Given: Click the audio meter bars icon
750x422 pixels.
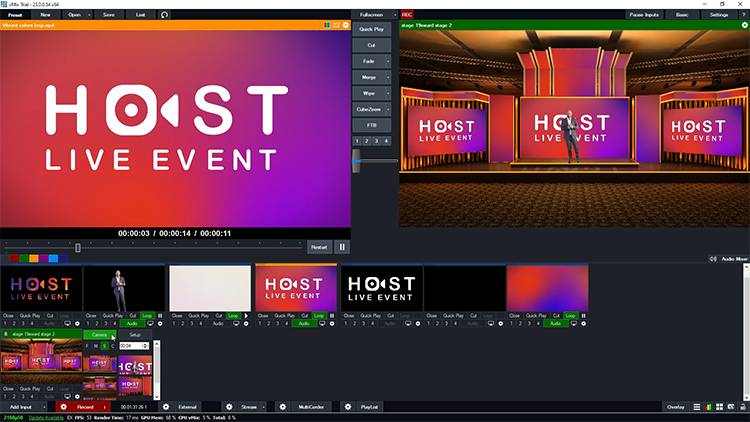Looking at the screenshot, I should (x=710, y=407).
